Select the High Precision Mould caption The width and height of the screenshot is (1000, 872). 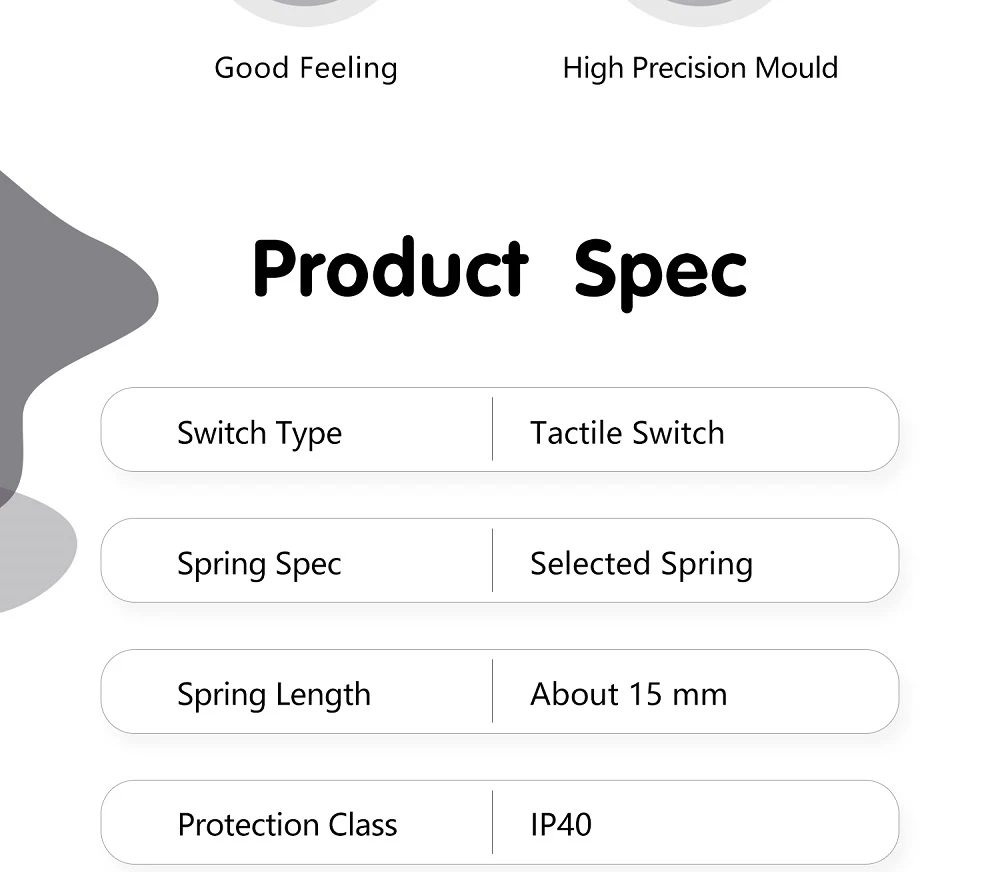700,68
